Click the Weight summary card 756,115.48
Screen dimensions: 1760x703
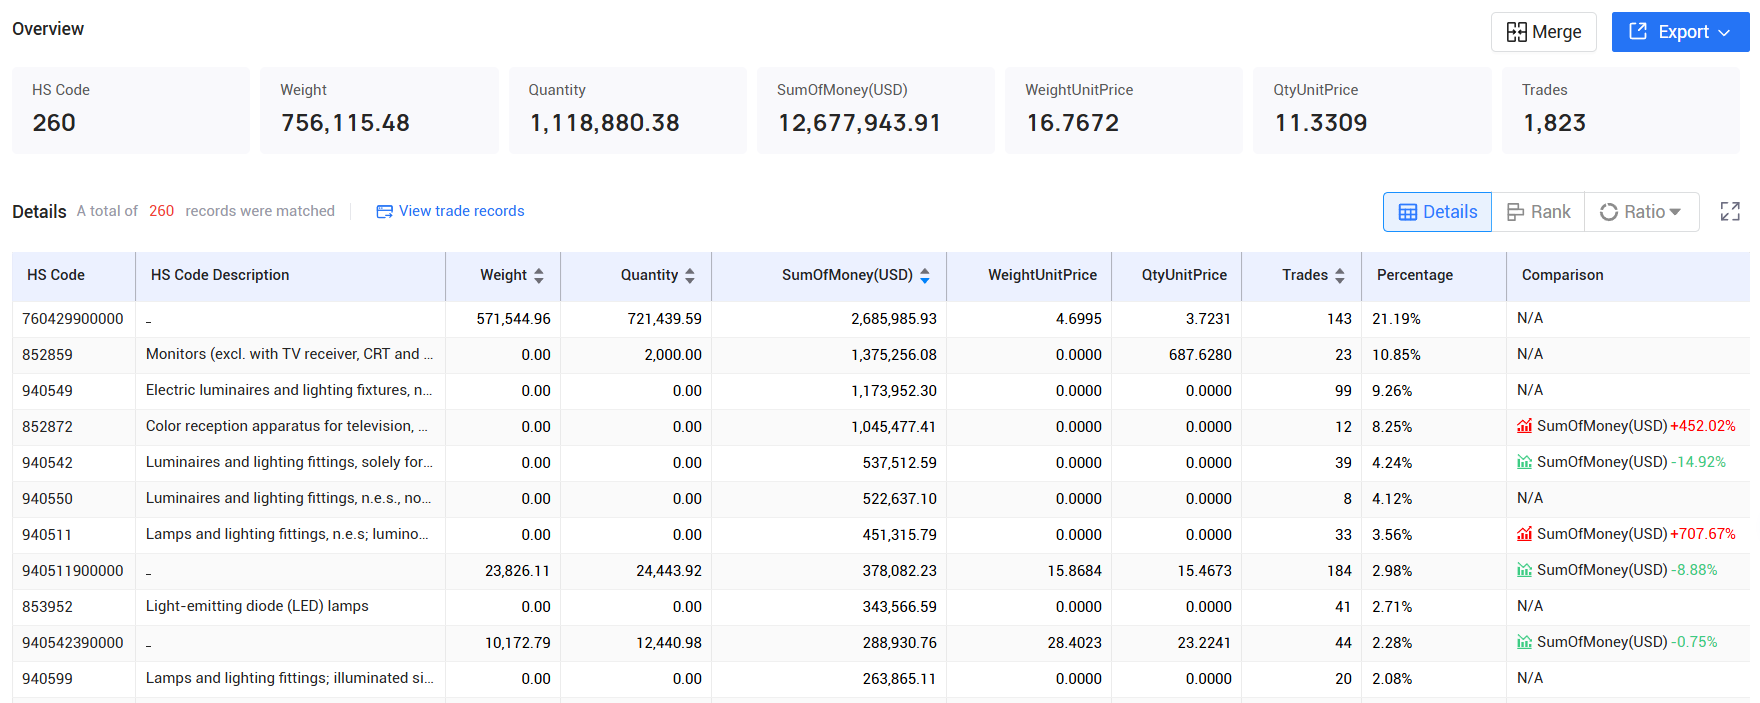click(x=379, y=110)
